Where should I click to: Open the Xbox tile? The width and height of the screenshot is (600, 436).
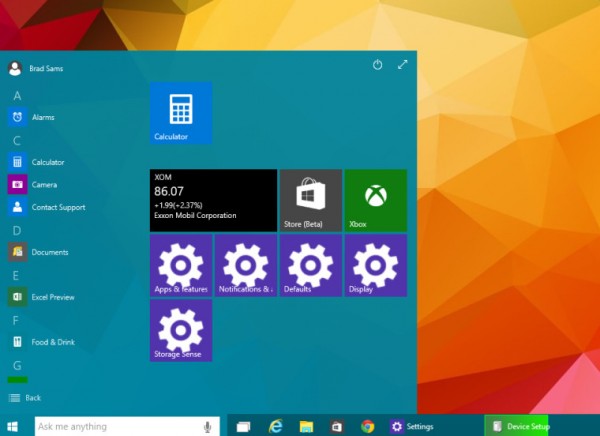pyautogui.click(x=375, y=200)
